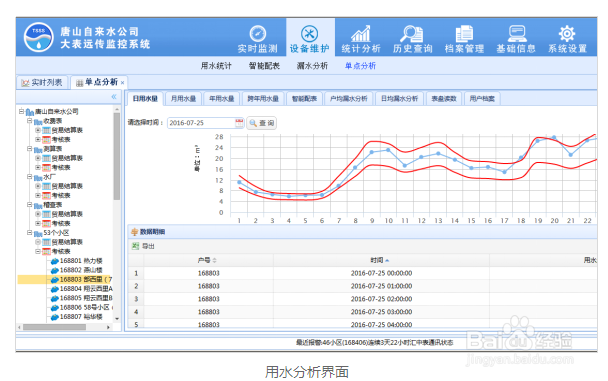The width and height of the screenshot is (608, 381).
Task: Click the meter icon beside 168805
Action: coord(55,298)
